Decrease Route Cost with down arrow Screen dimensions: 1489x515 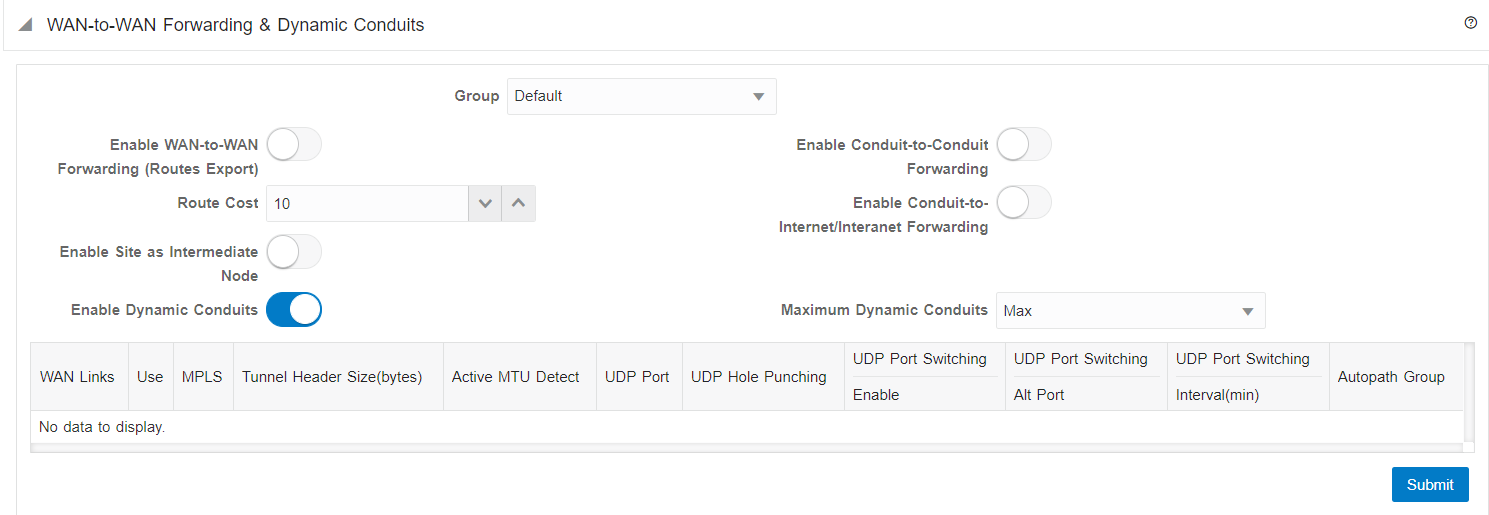485,203
